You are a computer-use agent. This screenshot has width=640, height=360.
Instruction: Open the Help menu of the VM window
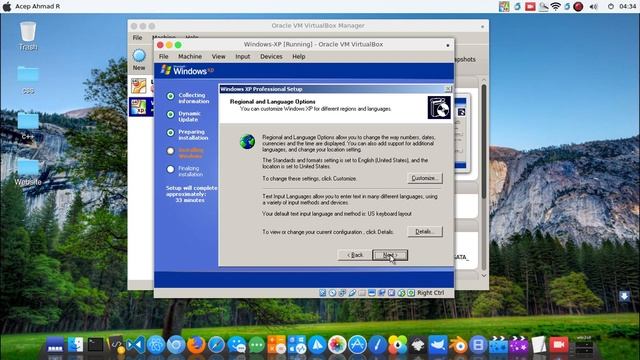298,56
